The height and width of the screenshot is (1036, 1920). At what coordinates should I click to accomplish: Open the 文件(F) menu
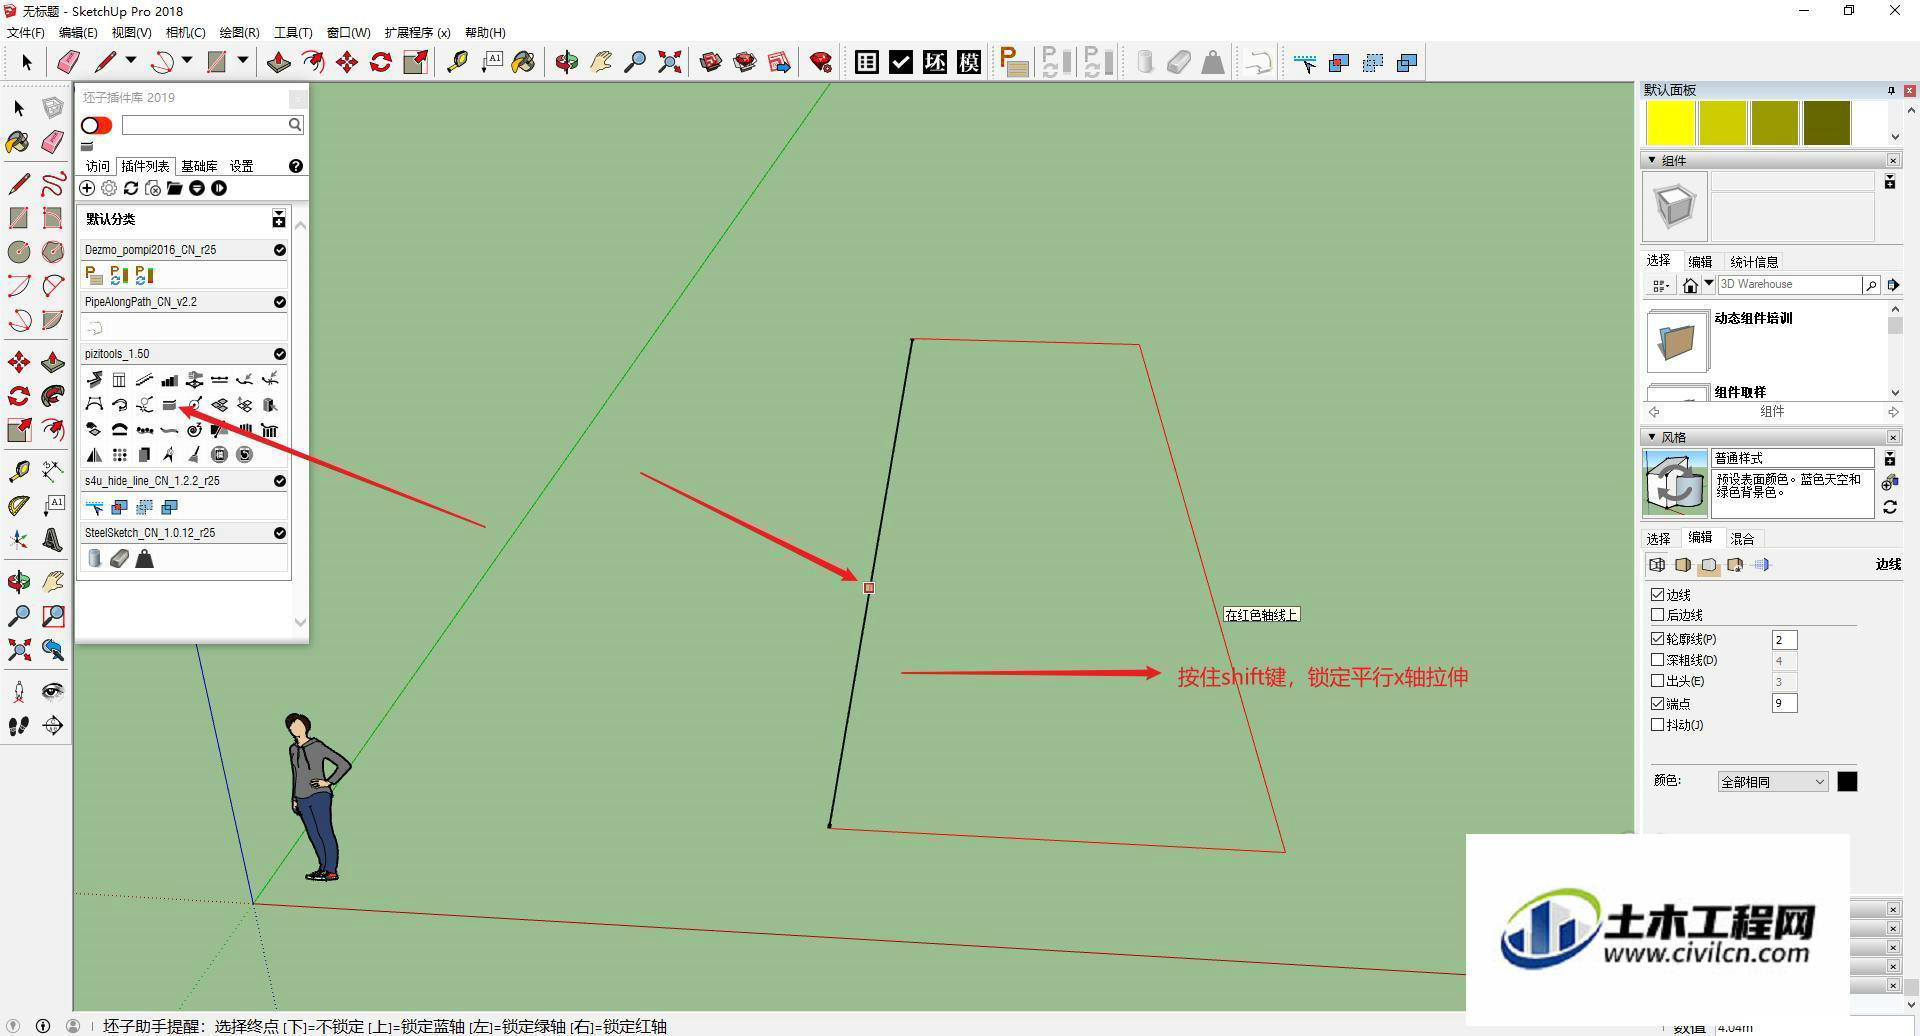pyautogui.click(x=26, y=33)
